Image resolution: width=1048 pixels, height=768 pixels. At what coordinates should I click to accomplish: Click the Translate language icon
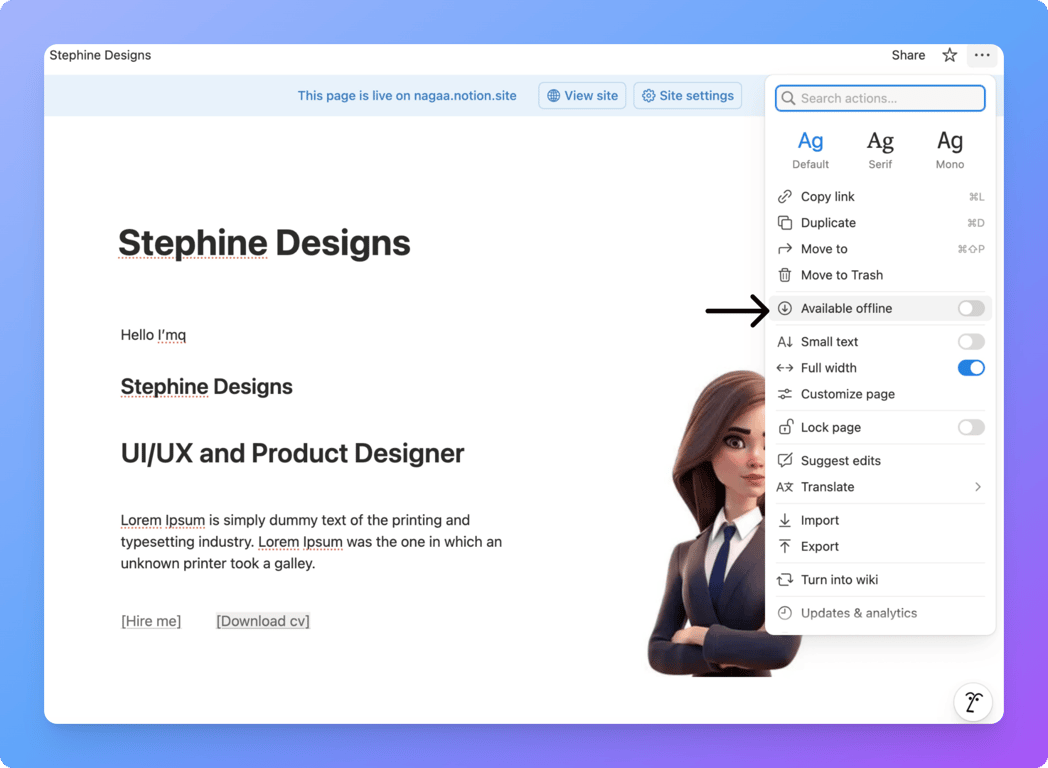point(785,487)
